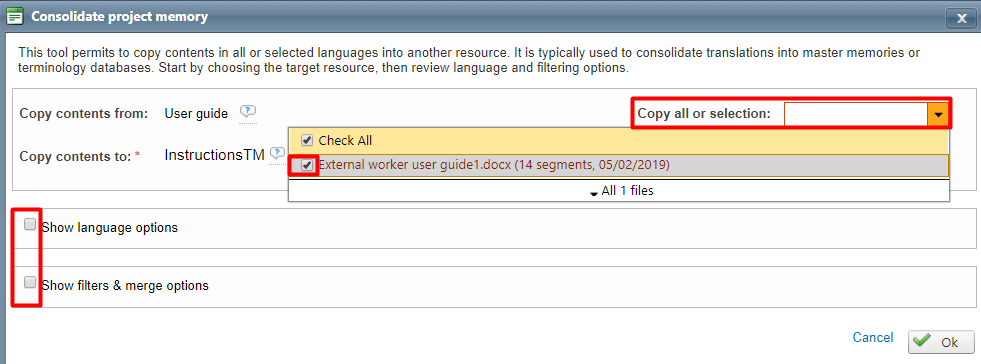Select External worker user guide1.docx list entry

[619, 166]
